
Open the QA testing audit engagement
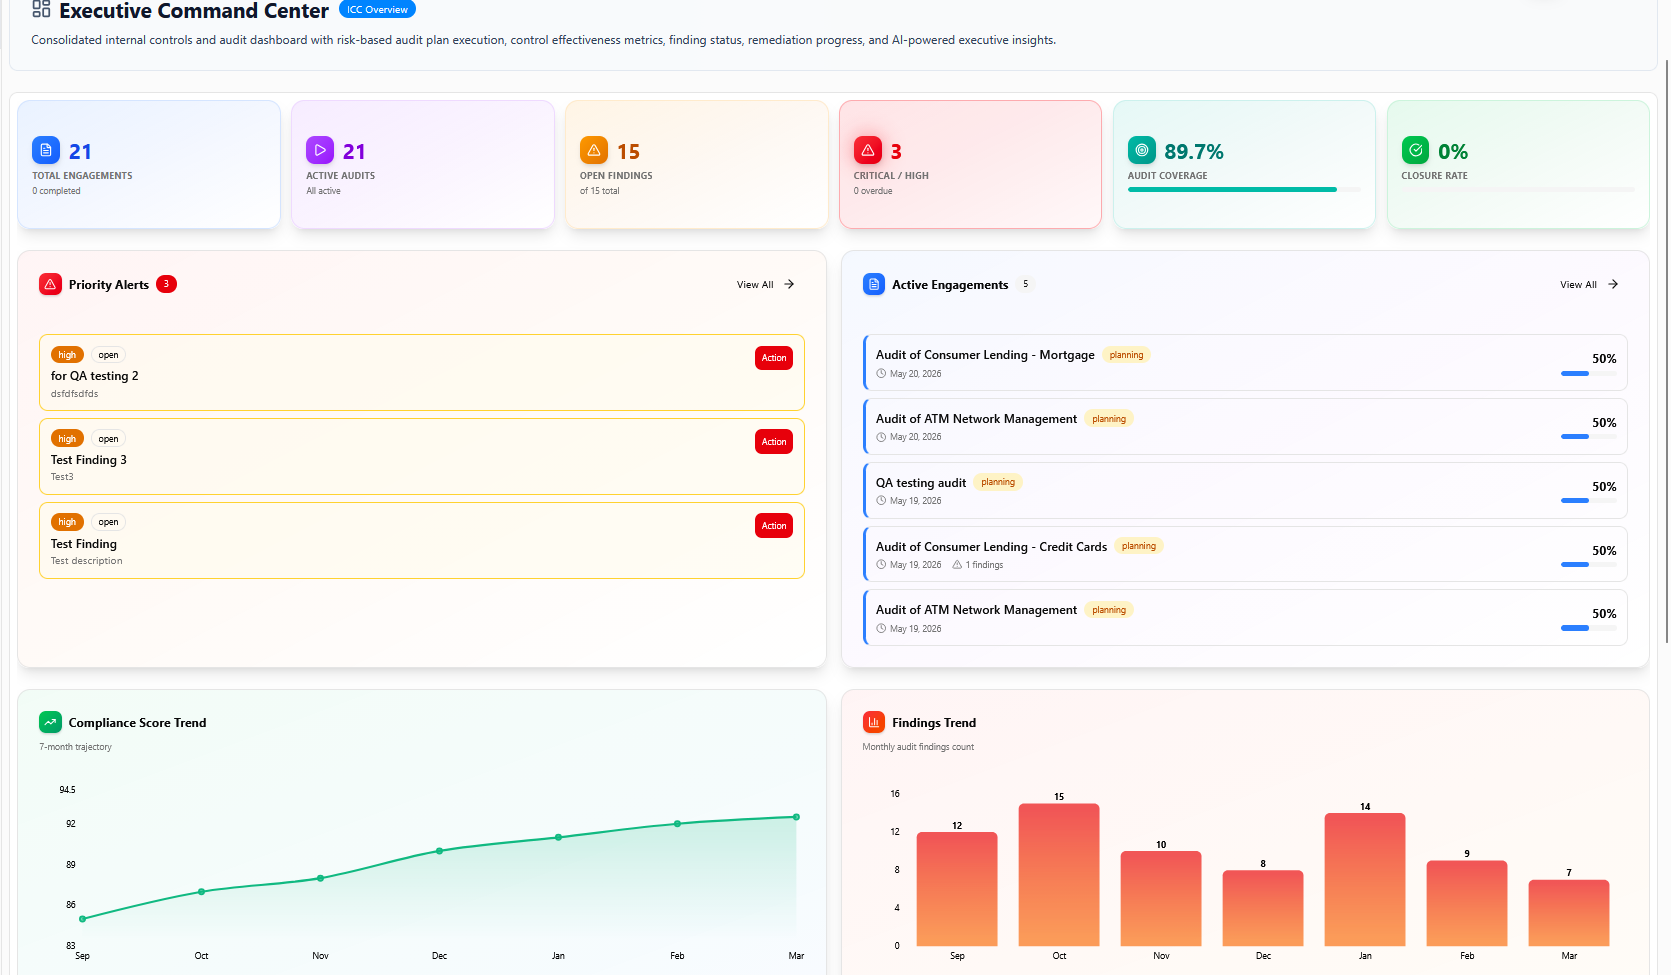pyautogui.click(x=921, y=483)
